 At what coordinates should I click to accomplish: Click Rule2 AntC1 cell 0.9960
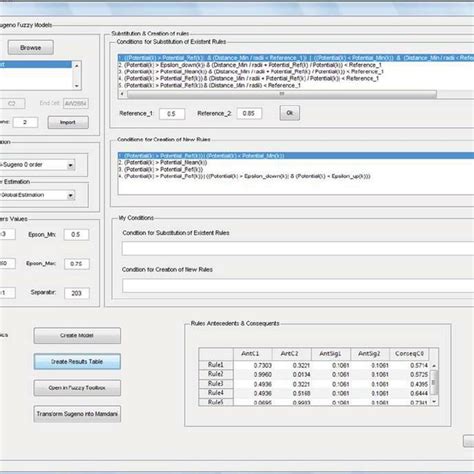(x=253, y=375)
